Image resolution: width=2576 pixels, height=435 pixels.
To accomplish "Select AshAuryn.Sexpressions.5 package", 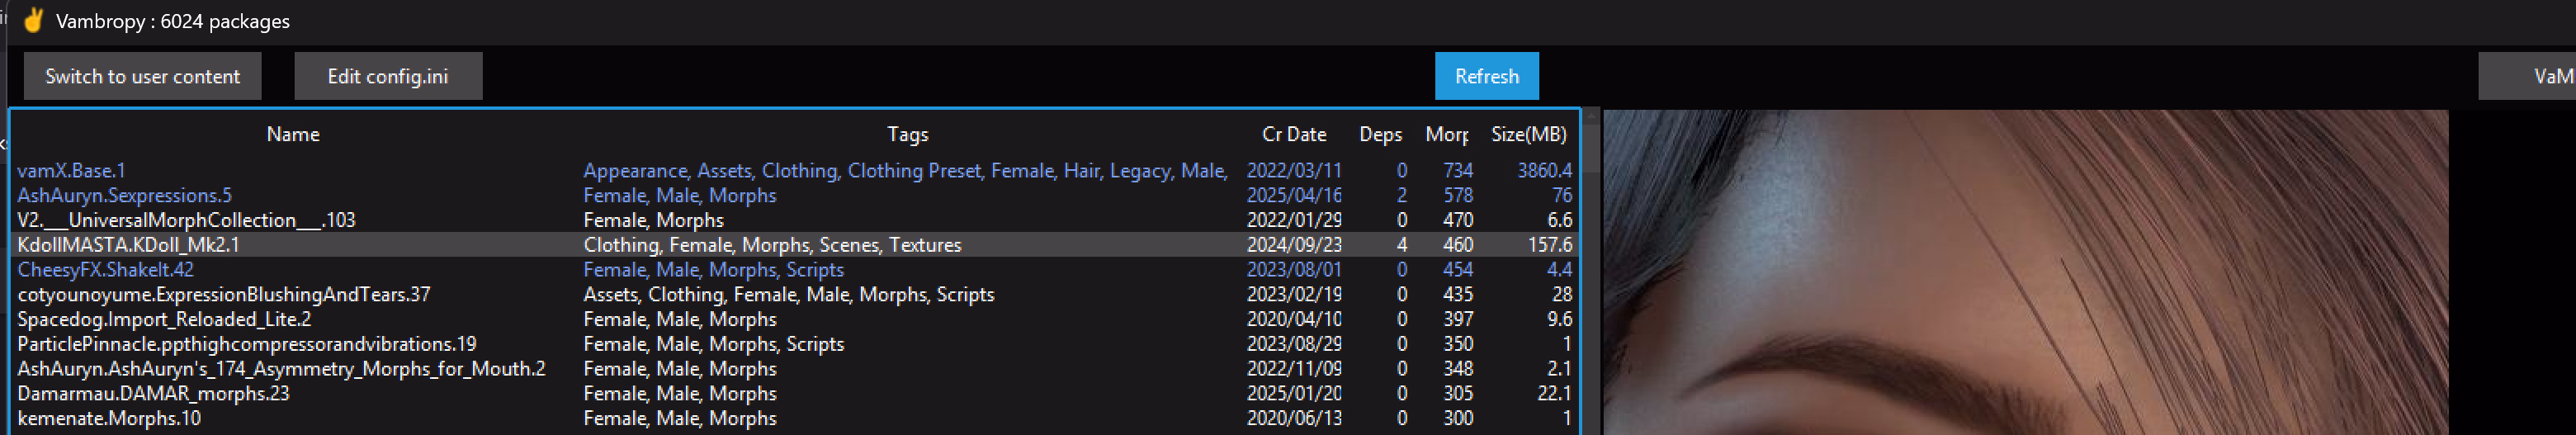I will click(x=795, y=196).
